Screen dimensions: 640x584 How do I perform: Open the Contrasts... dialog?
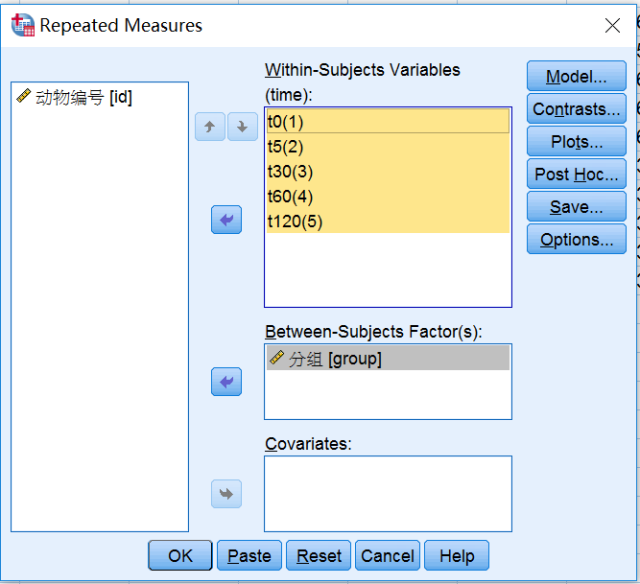point(576,109)
